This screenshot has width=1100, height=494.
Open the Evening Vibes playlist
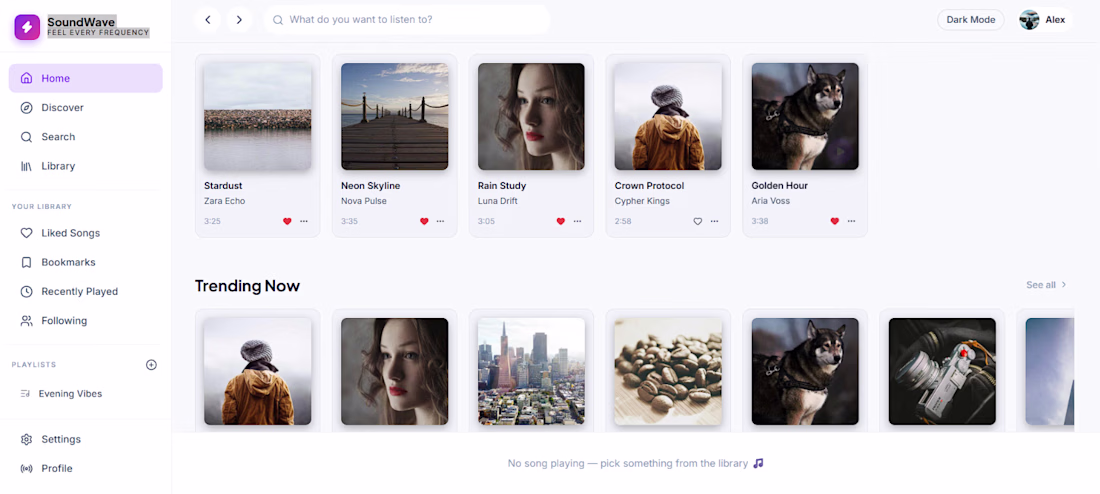point(86,394)
